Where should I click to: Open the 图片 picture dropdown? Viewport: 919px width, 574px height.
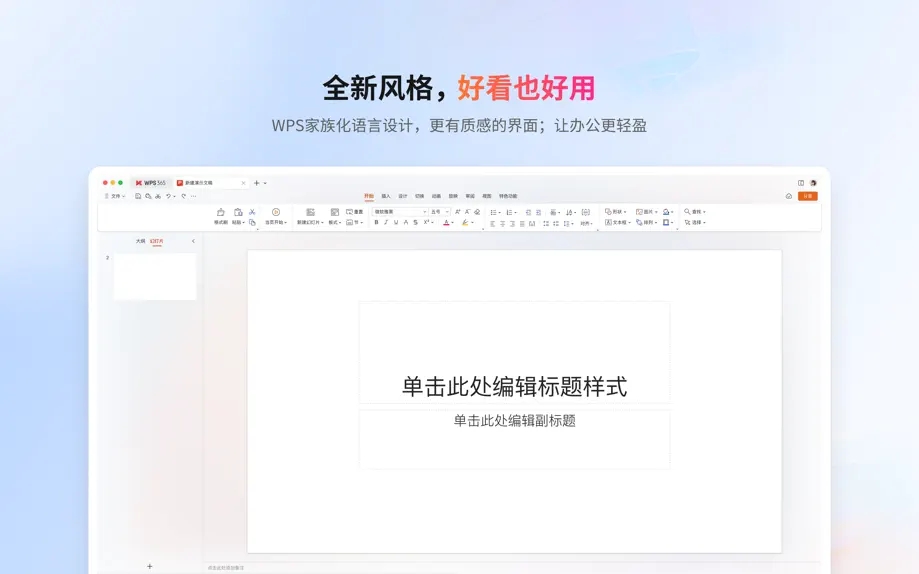click(x=646, y=212)
